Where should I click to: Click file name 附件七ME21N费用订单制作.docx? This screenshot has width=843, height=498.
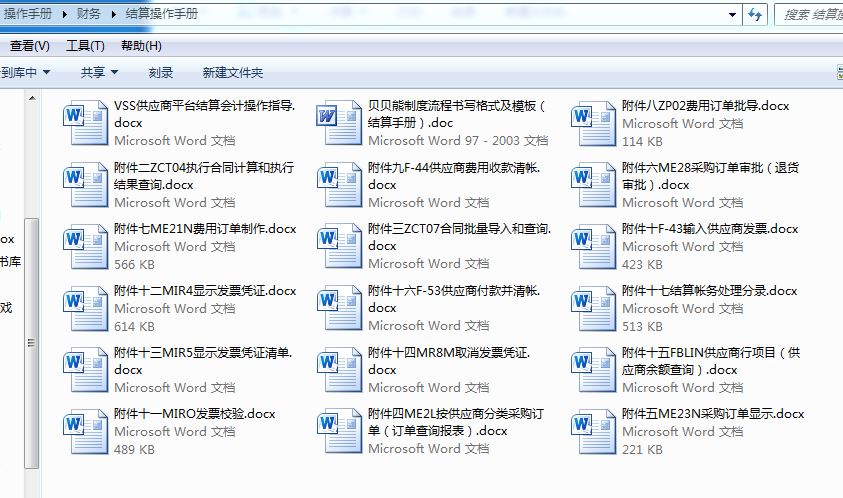coord(205,229)
